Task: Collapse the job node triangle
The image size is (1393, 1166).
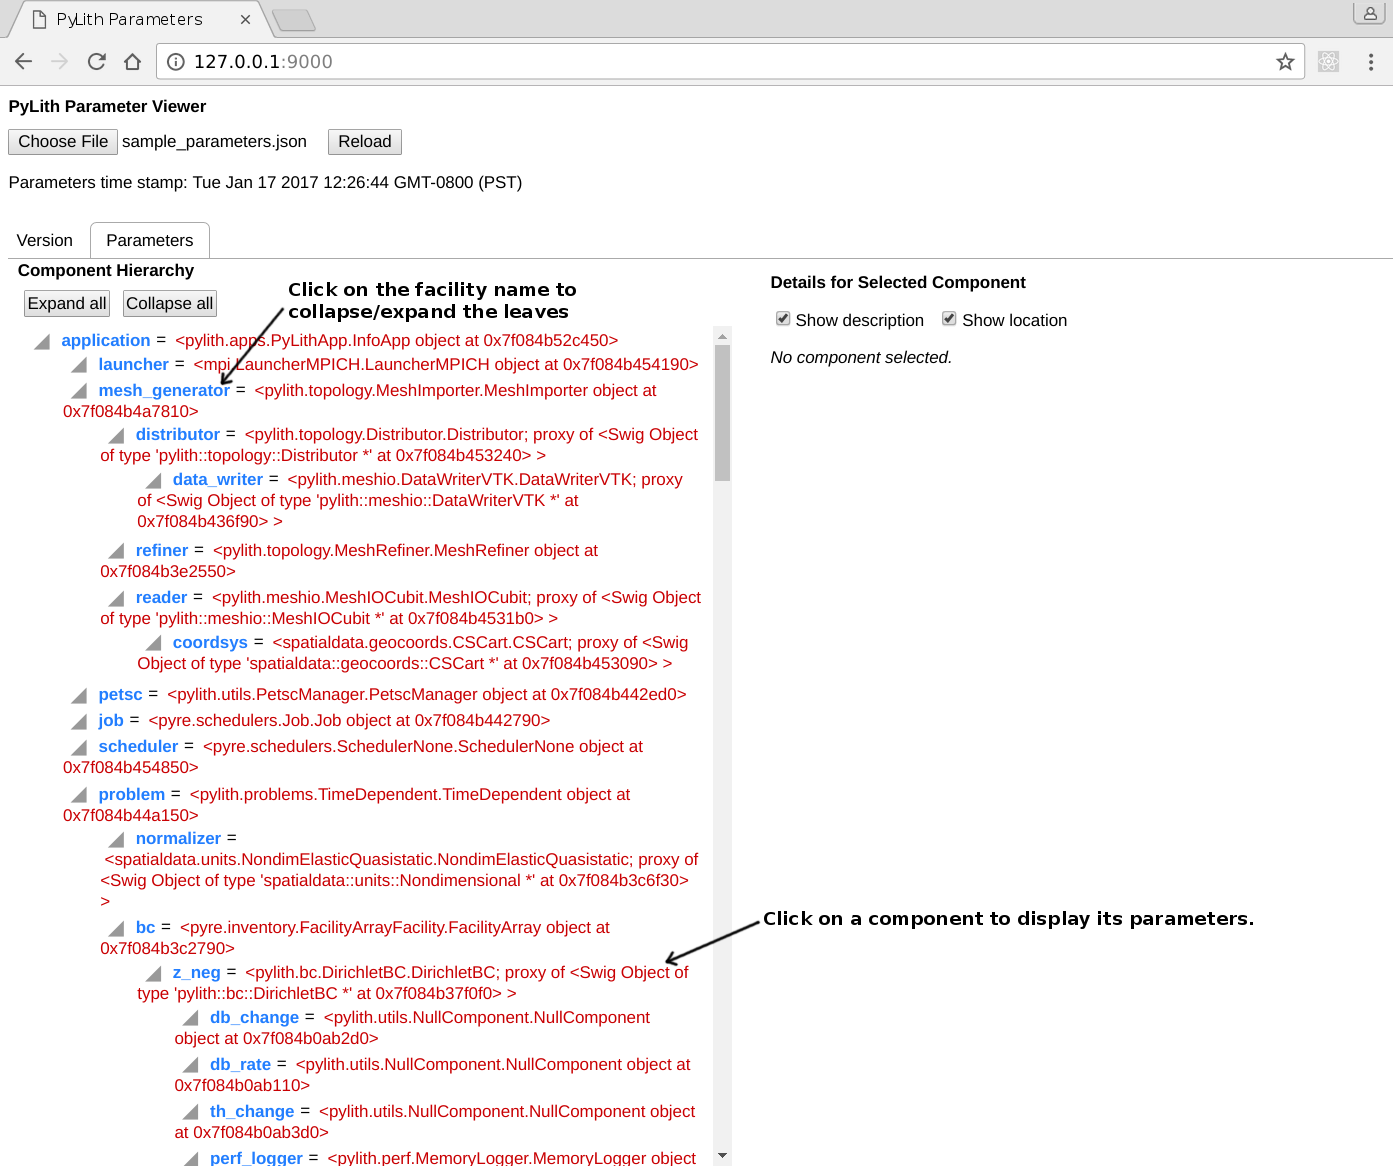Action: [x=79, y=721]
